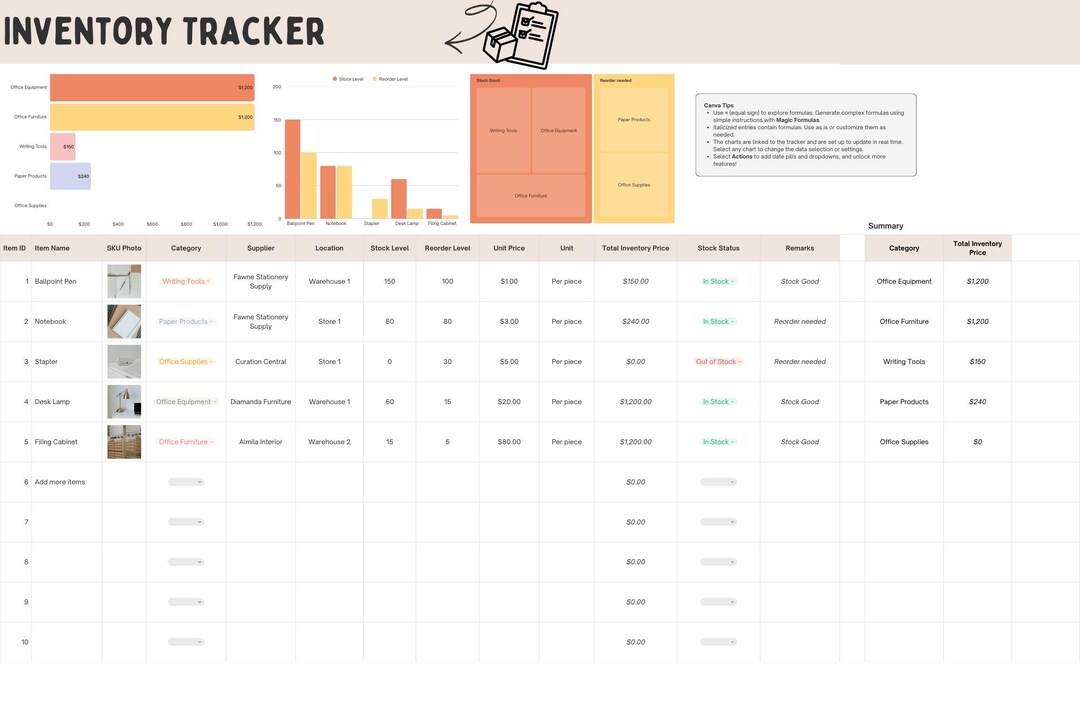The width and height of the screenshot is (1080, 702).
Task: Open Stapler SKU photo thumbnail
Action: 124,361
